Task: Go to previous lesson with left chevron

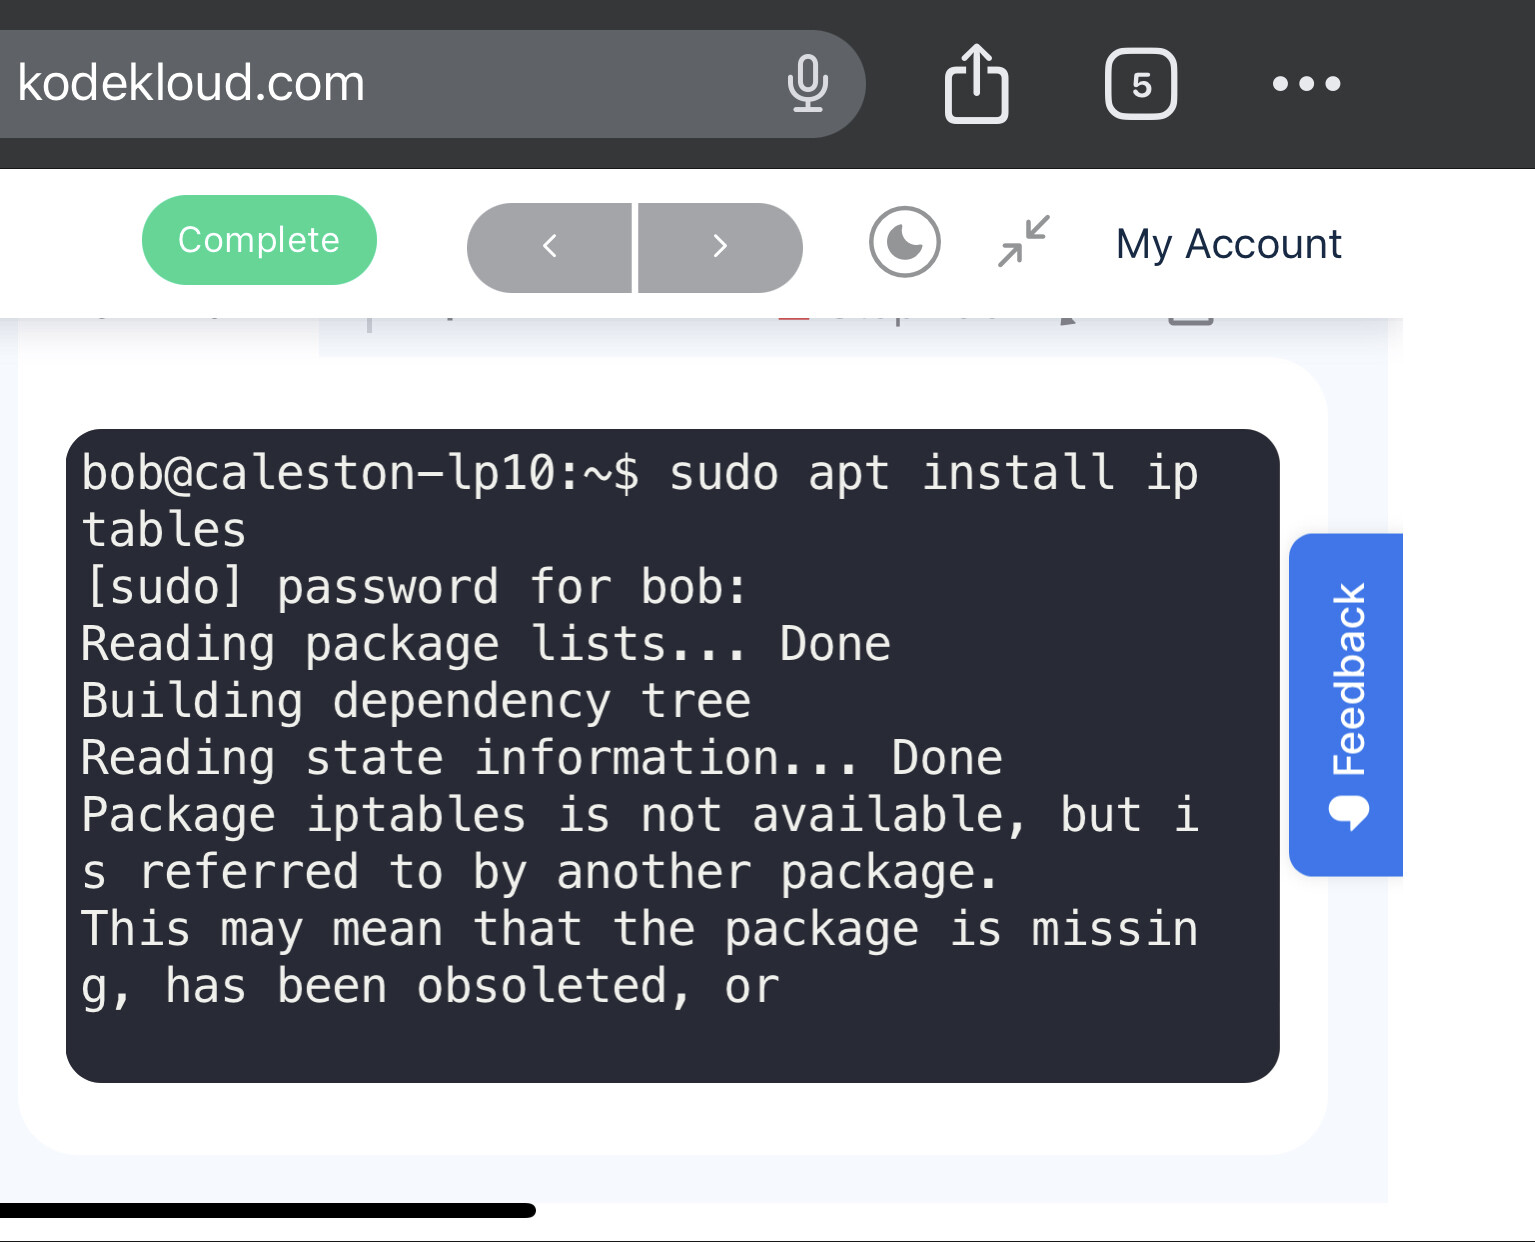Action: 549,247
